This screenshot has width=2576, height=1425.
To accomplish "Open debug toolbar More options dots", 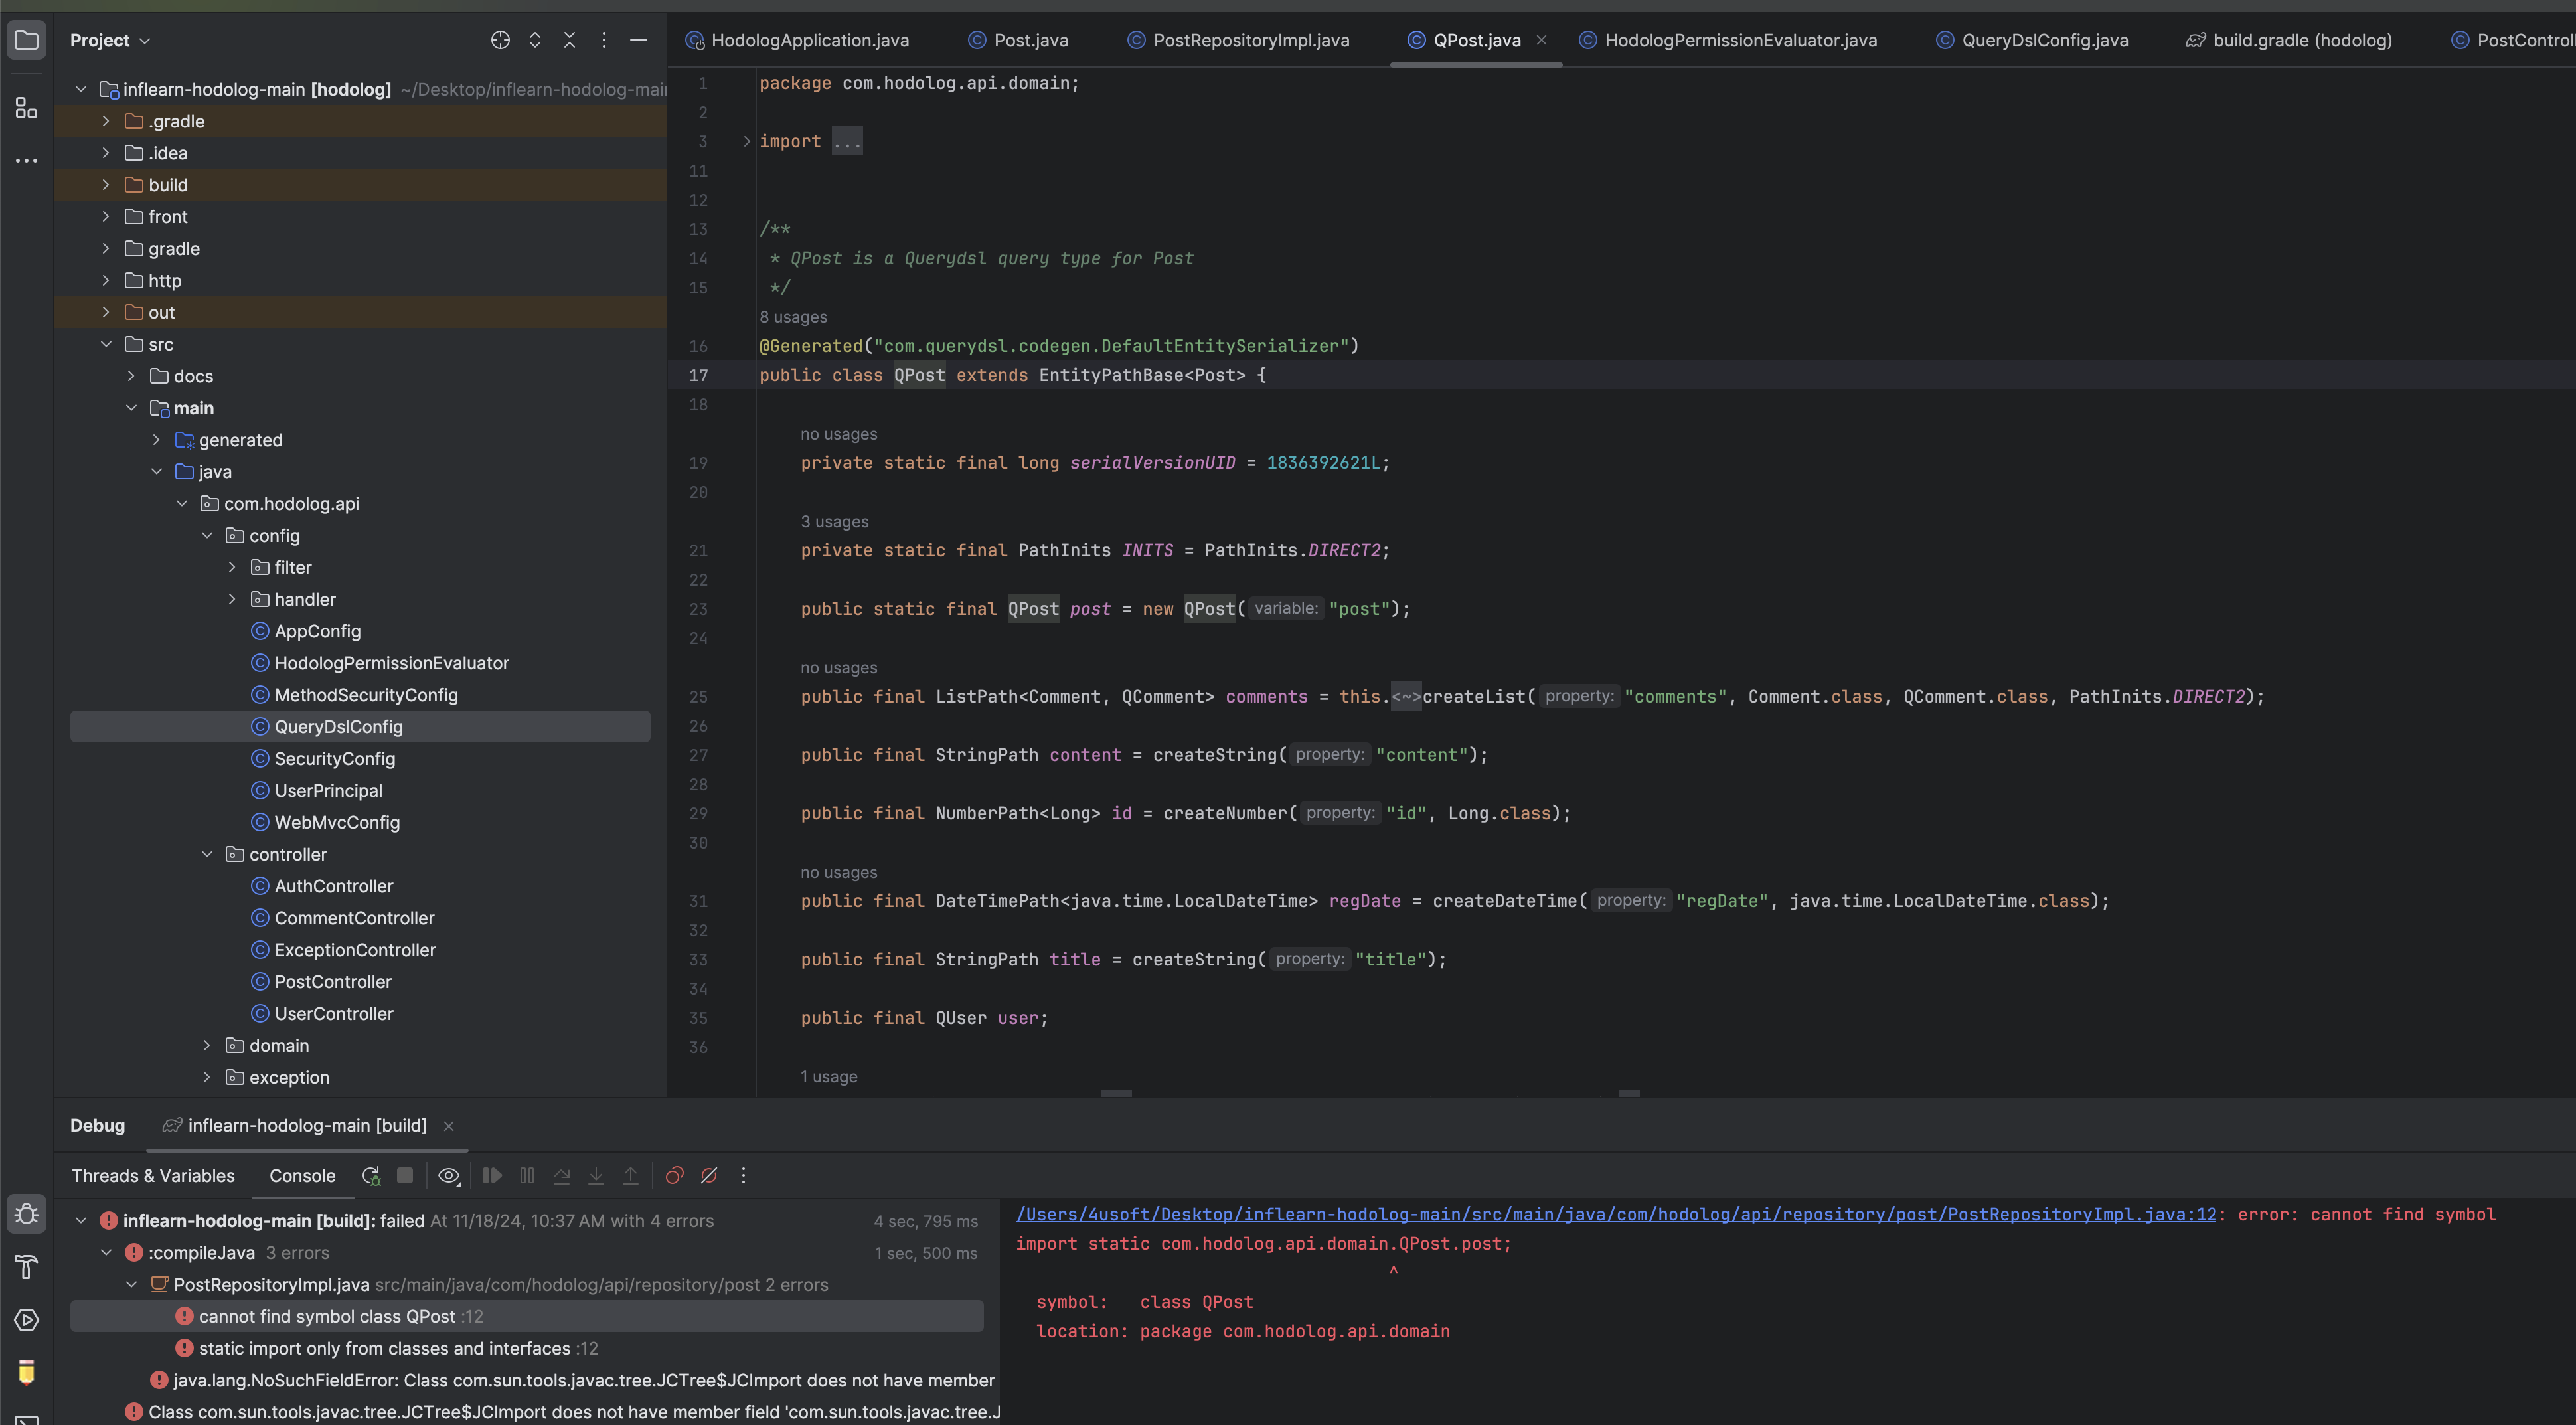I will 743,1176.
